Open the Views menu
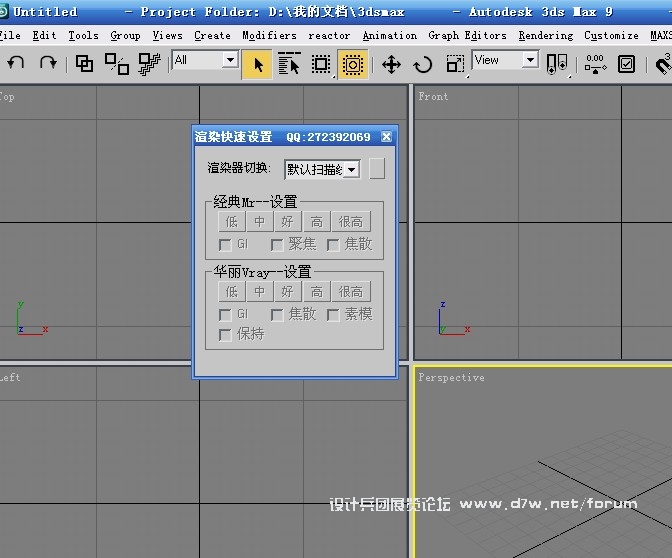 (167, 36)
